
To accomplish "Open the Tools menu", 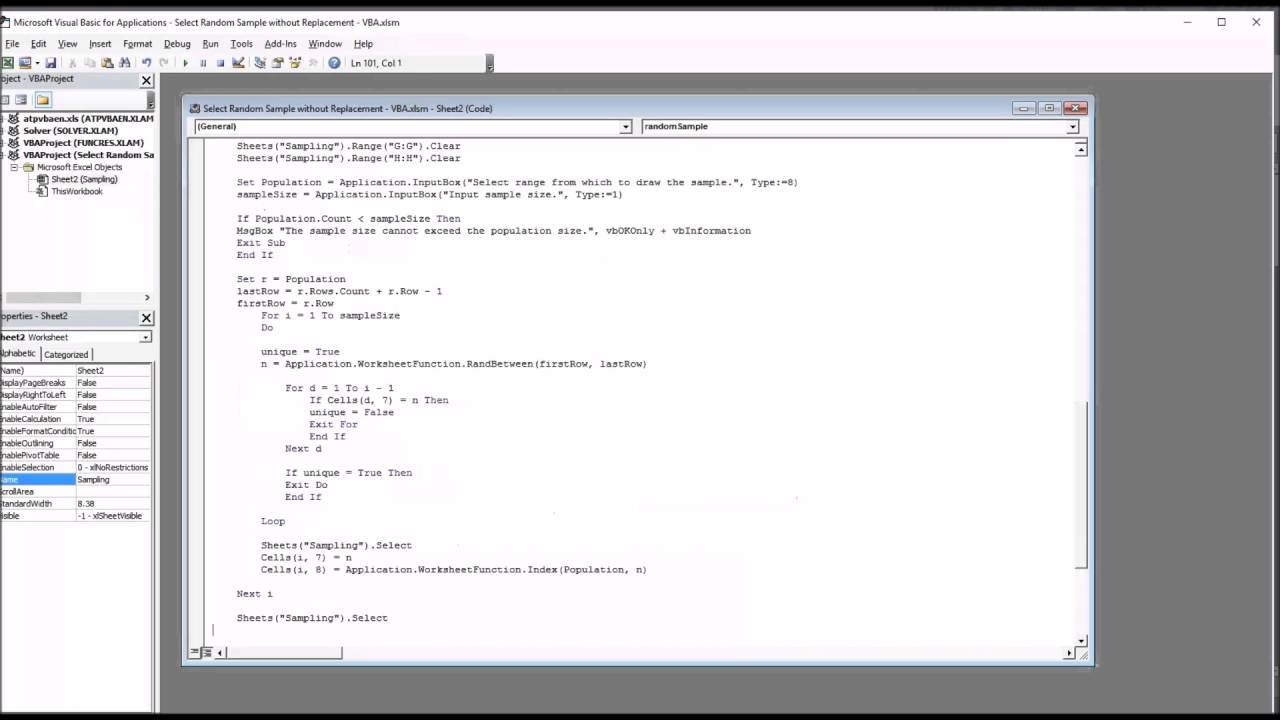I will [x=241, y=44].
